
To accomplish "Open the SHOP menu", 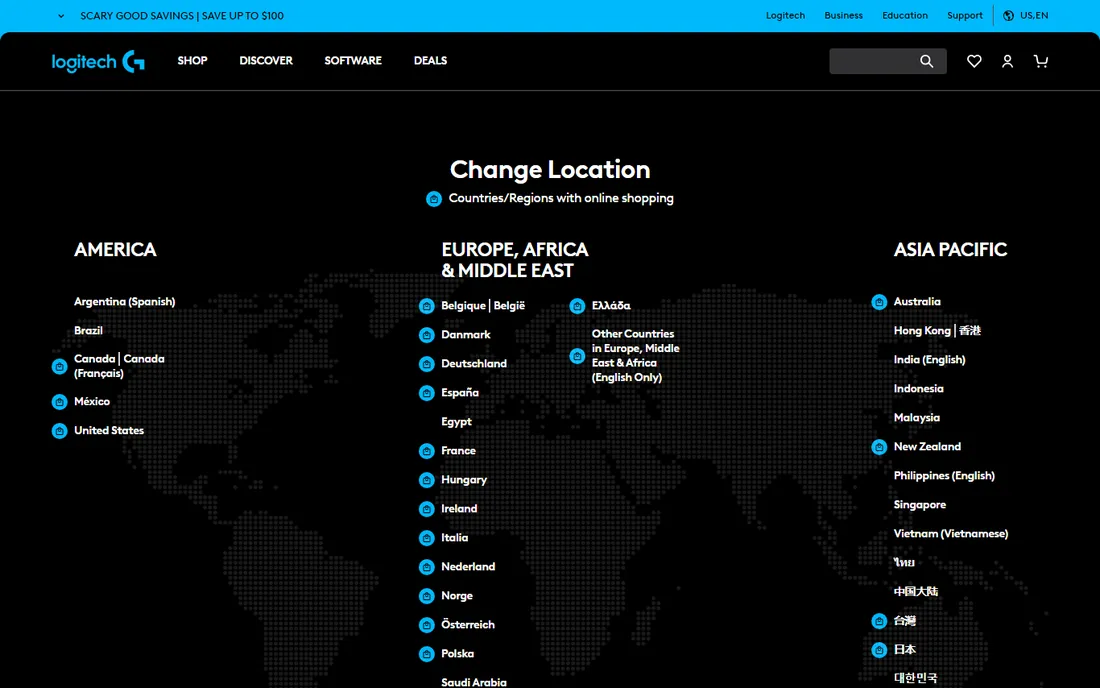I will (192, 61).
